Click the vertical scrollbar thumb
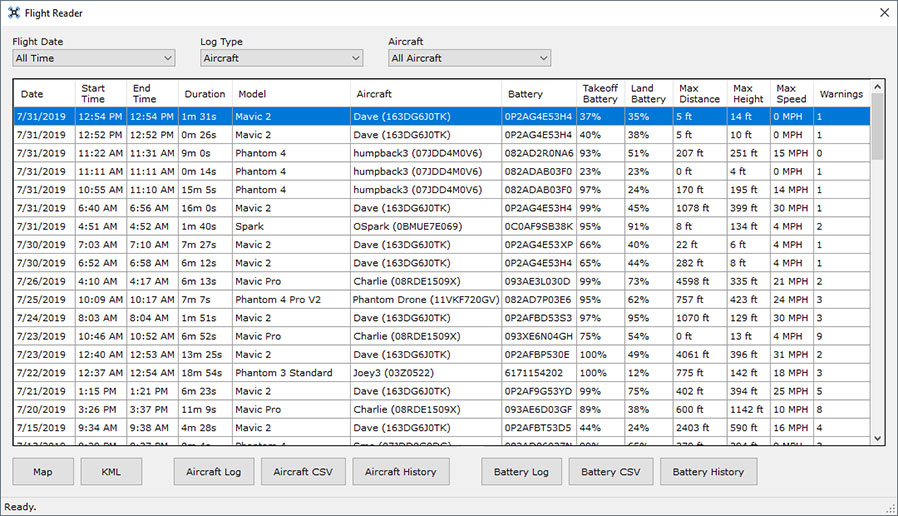898x516 pixels. pos(877,127)
